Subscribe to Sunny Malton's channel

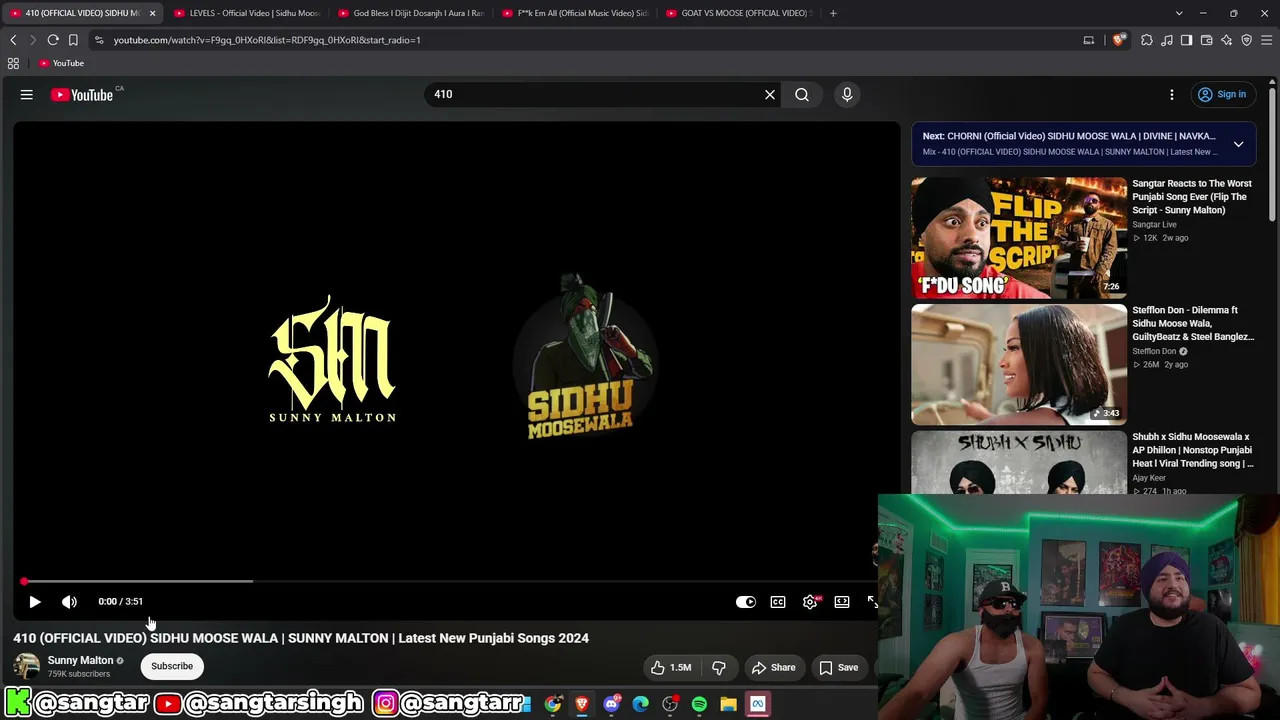(172, 666)
